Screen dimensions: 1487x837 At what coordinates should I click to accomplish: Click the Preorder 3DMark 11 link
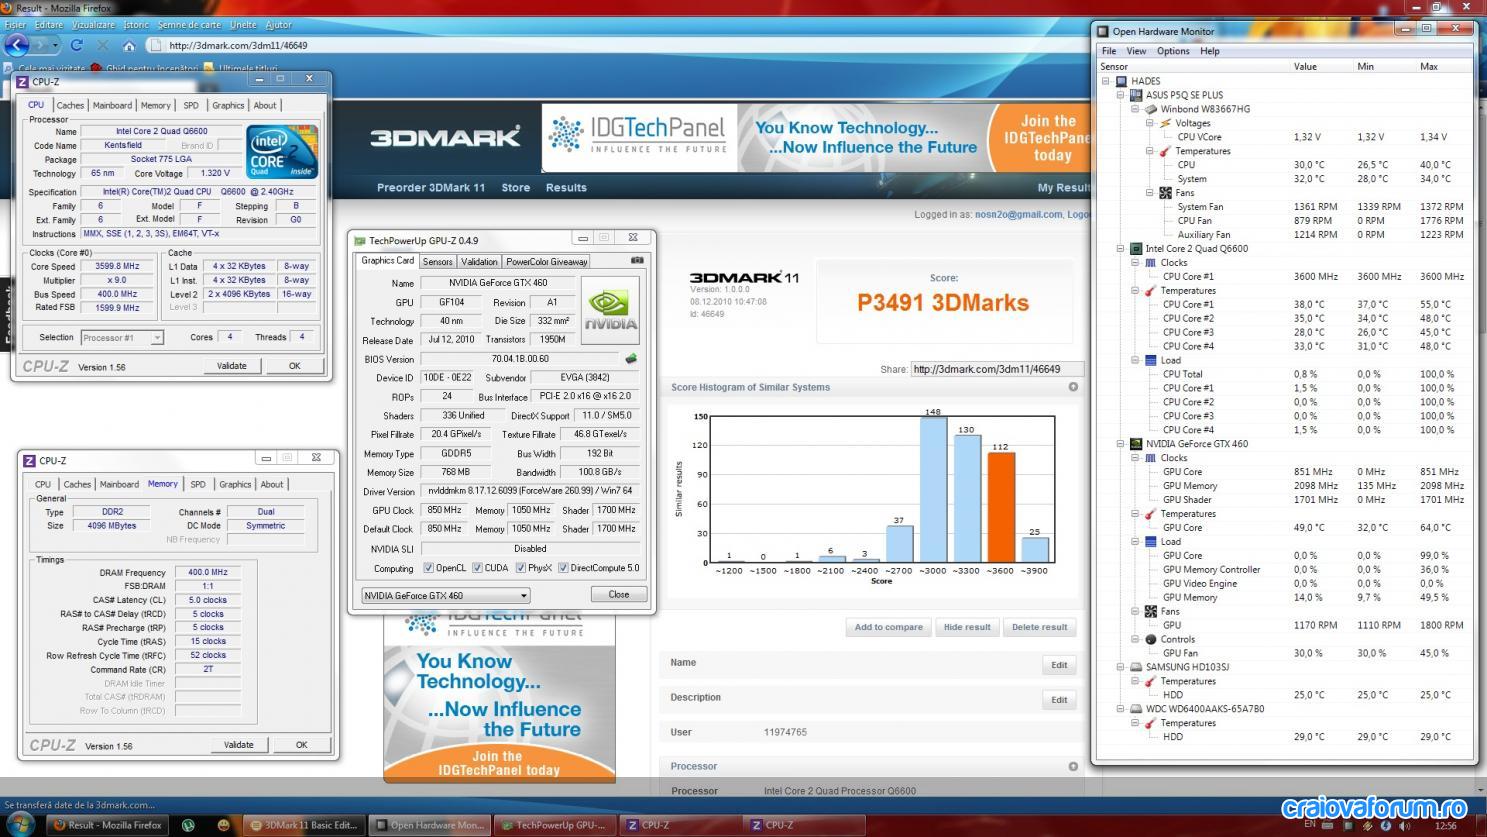pos(431,187)
